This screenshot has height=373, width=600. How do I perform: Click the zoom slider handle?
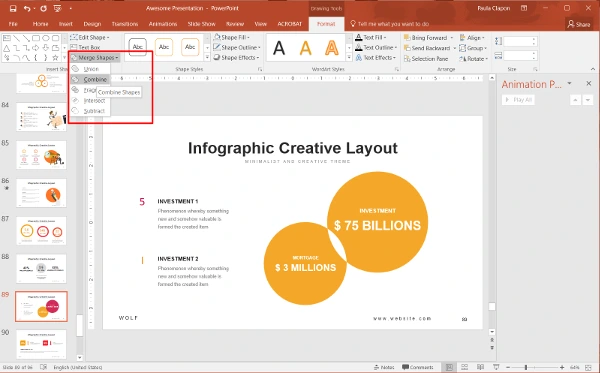(x=526, y=367)
